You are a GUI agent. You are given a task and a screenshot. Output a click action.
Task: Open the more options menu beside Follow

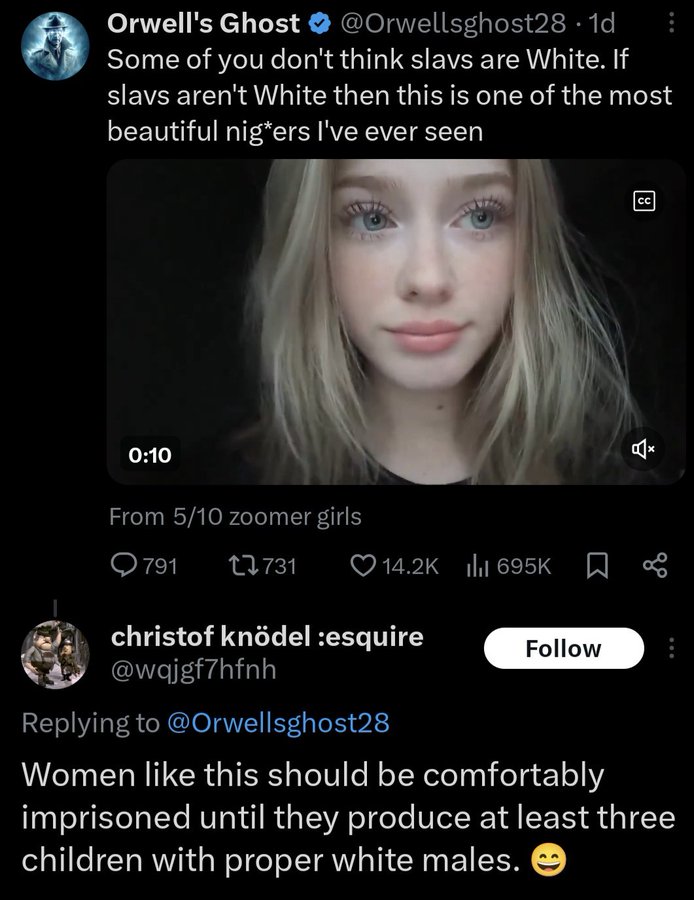(x=670, y=647)
